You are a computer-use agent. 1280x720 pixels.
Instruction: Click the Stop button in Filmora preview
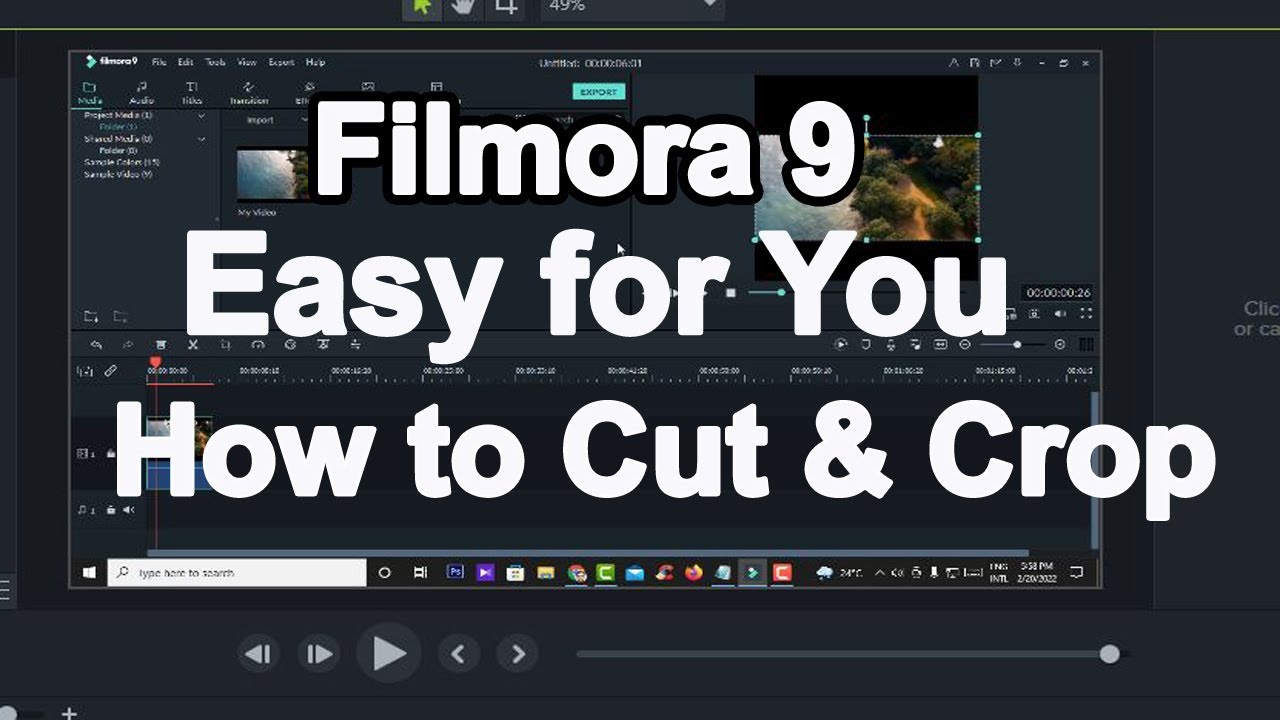[x=731, y=293]
